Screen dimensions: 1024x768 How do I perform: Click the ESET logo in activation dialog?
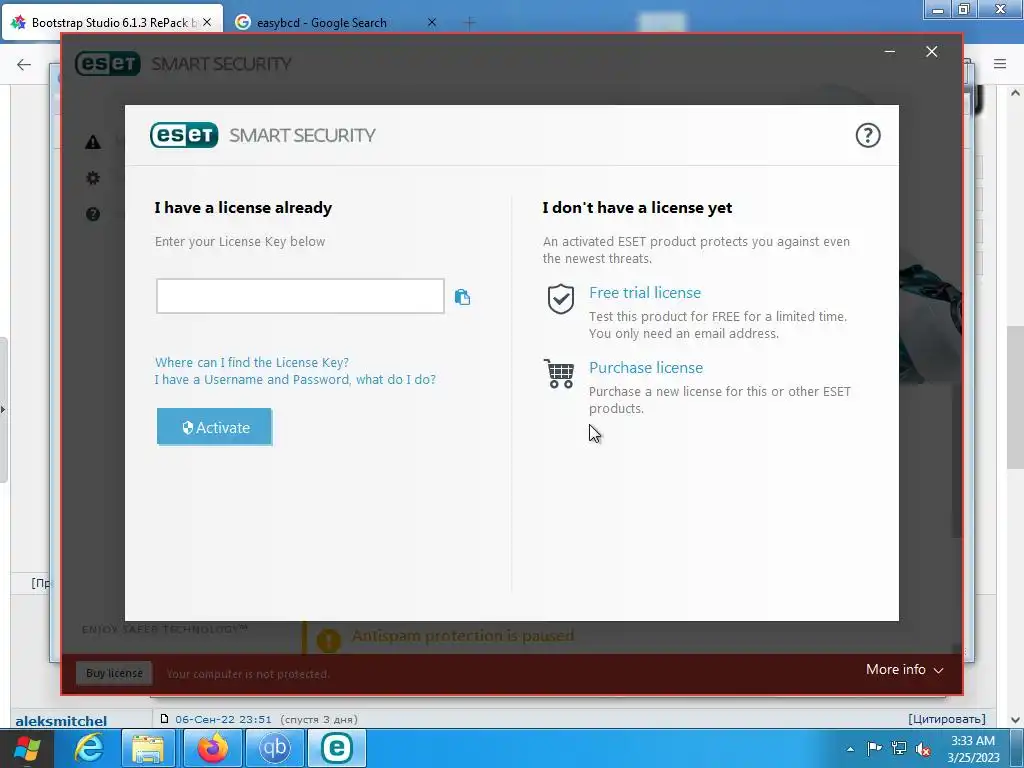[x=184, y=135]
